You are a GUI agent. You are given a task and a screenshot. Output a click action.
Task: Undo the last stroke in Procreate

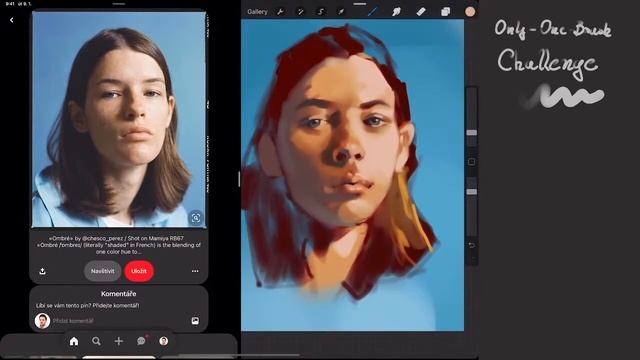point(471,245)
